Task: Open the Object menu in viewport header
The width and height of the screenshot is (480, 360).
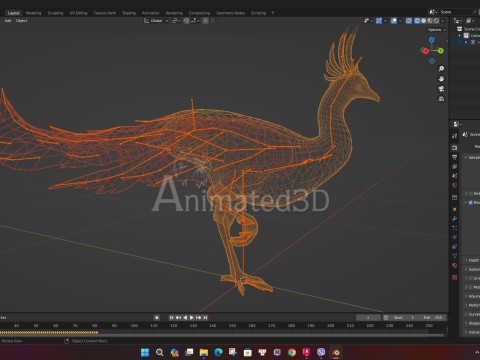Action: point(21,21)
